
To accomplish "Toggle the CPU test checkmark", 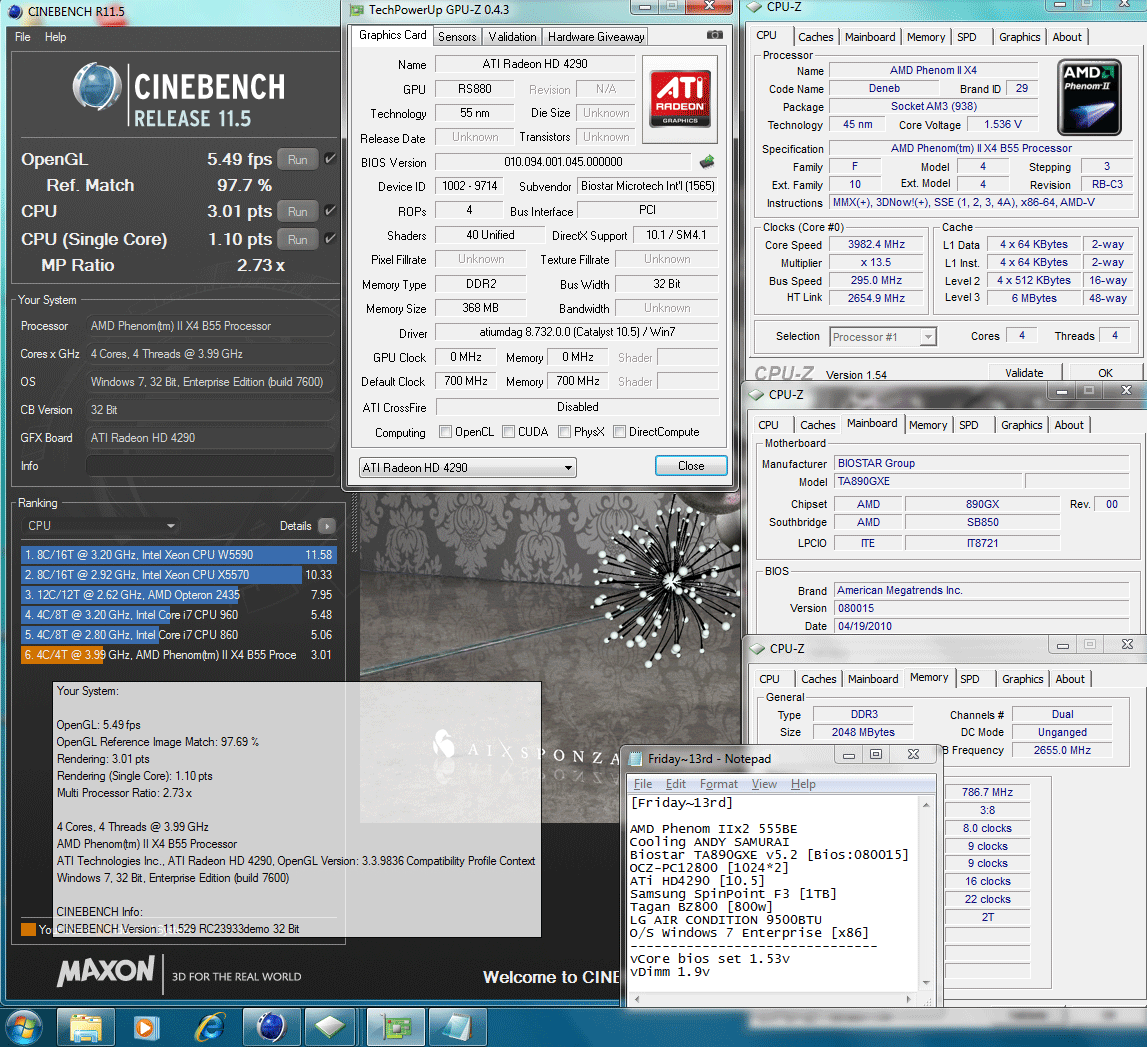I will 331,211.
